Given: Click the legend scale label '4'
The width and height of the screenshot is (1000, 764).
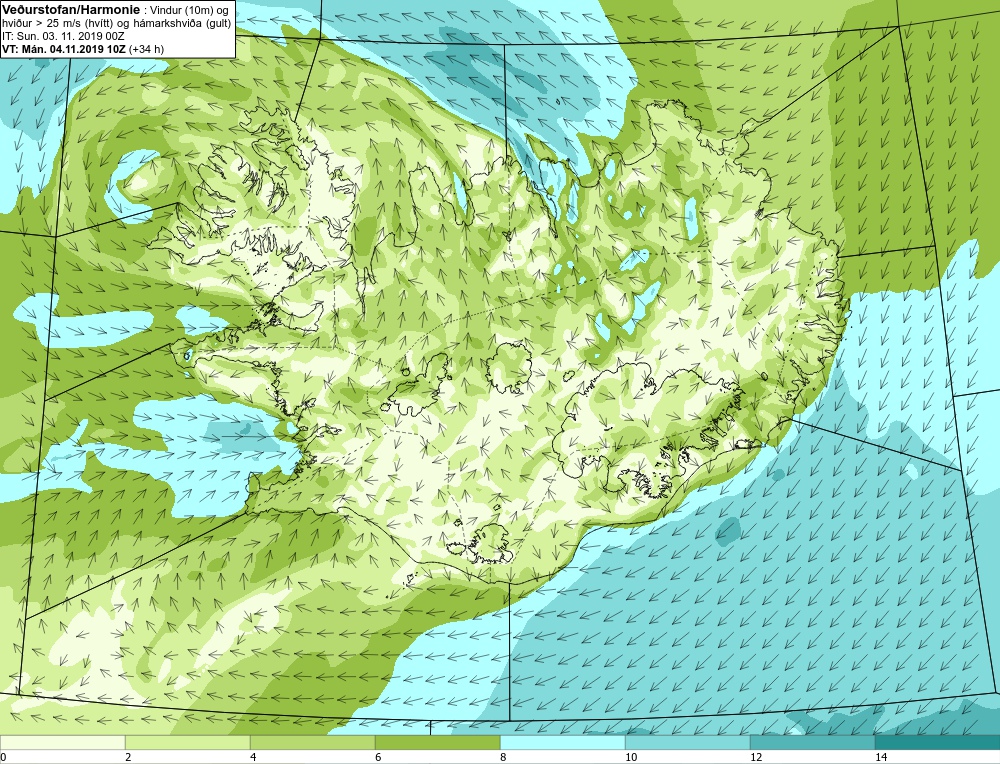Looking at the screenshot, I should coord(253,758).
